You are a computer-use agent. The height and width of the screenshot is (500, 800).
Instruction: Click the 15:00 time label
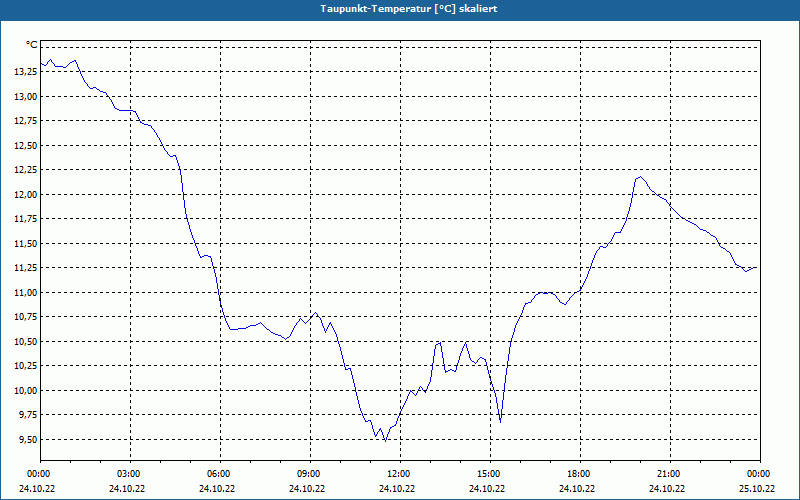pyautogui.click(x=490, y=474)
